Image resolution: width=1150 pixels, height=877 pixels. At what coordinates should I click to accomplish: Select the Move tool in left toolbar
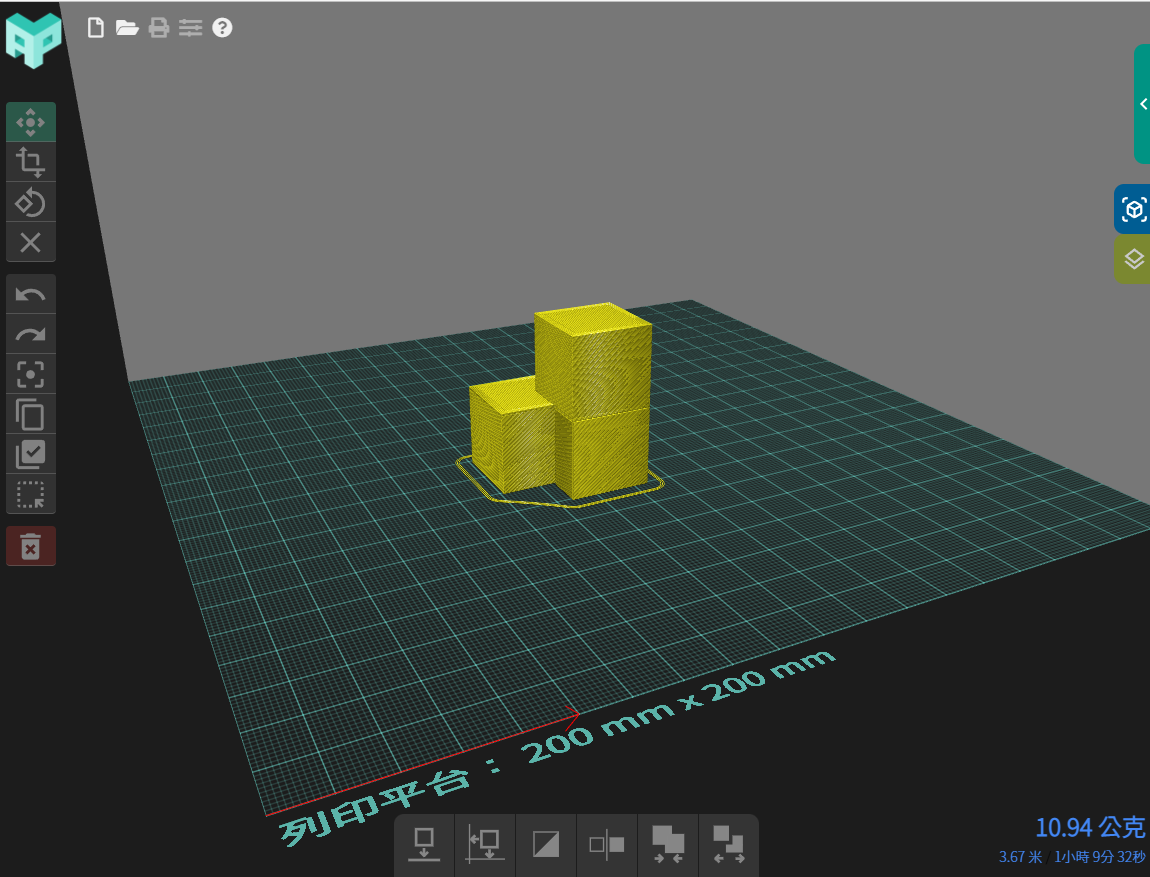[31, 122]
